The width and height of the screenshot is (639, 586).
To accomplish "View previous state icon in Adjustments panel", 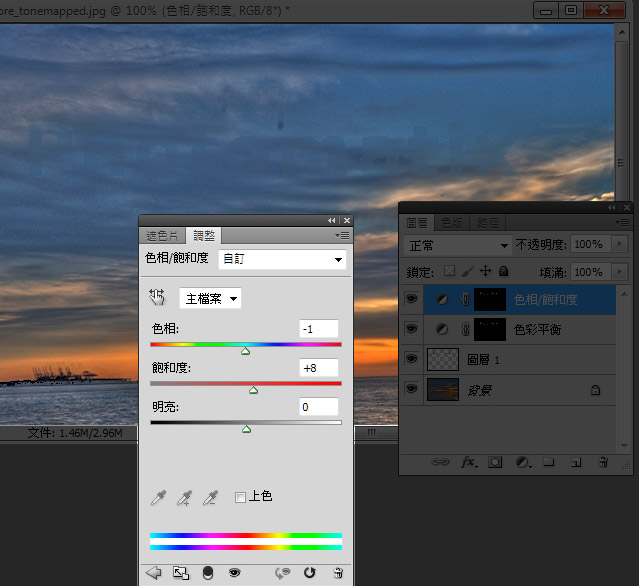I will pyautogui.click(x=282, y=573).
